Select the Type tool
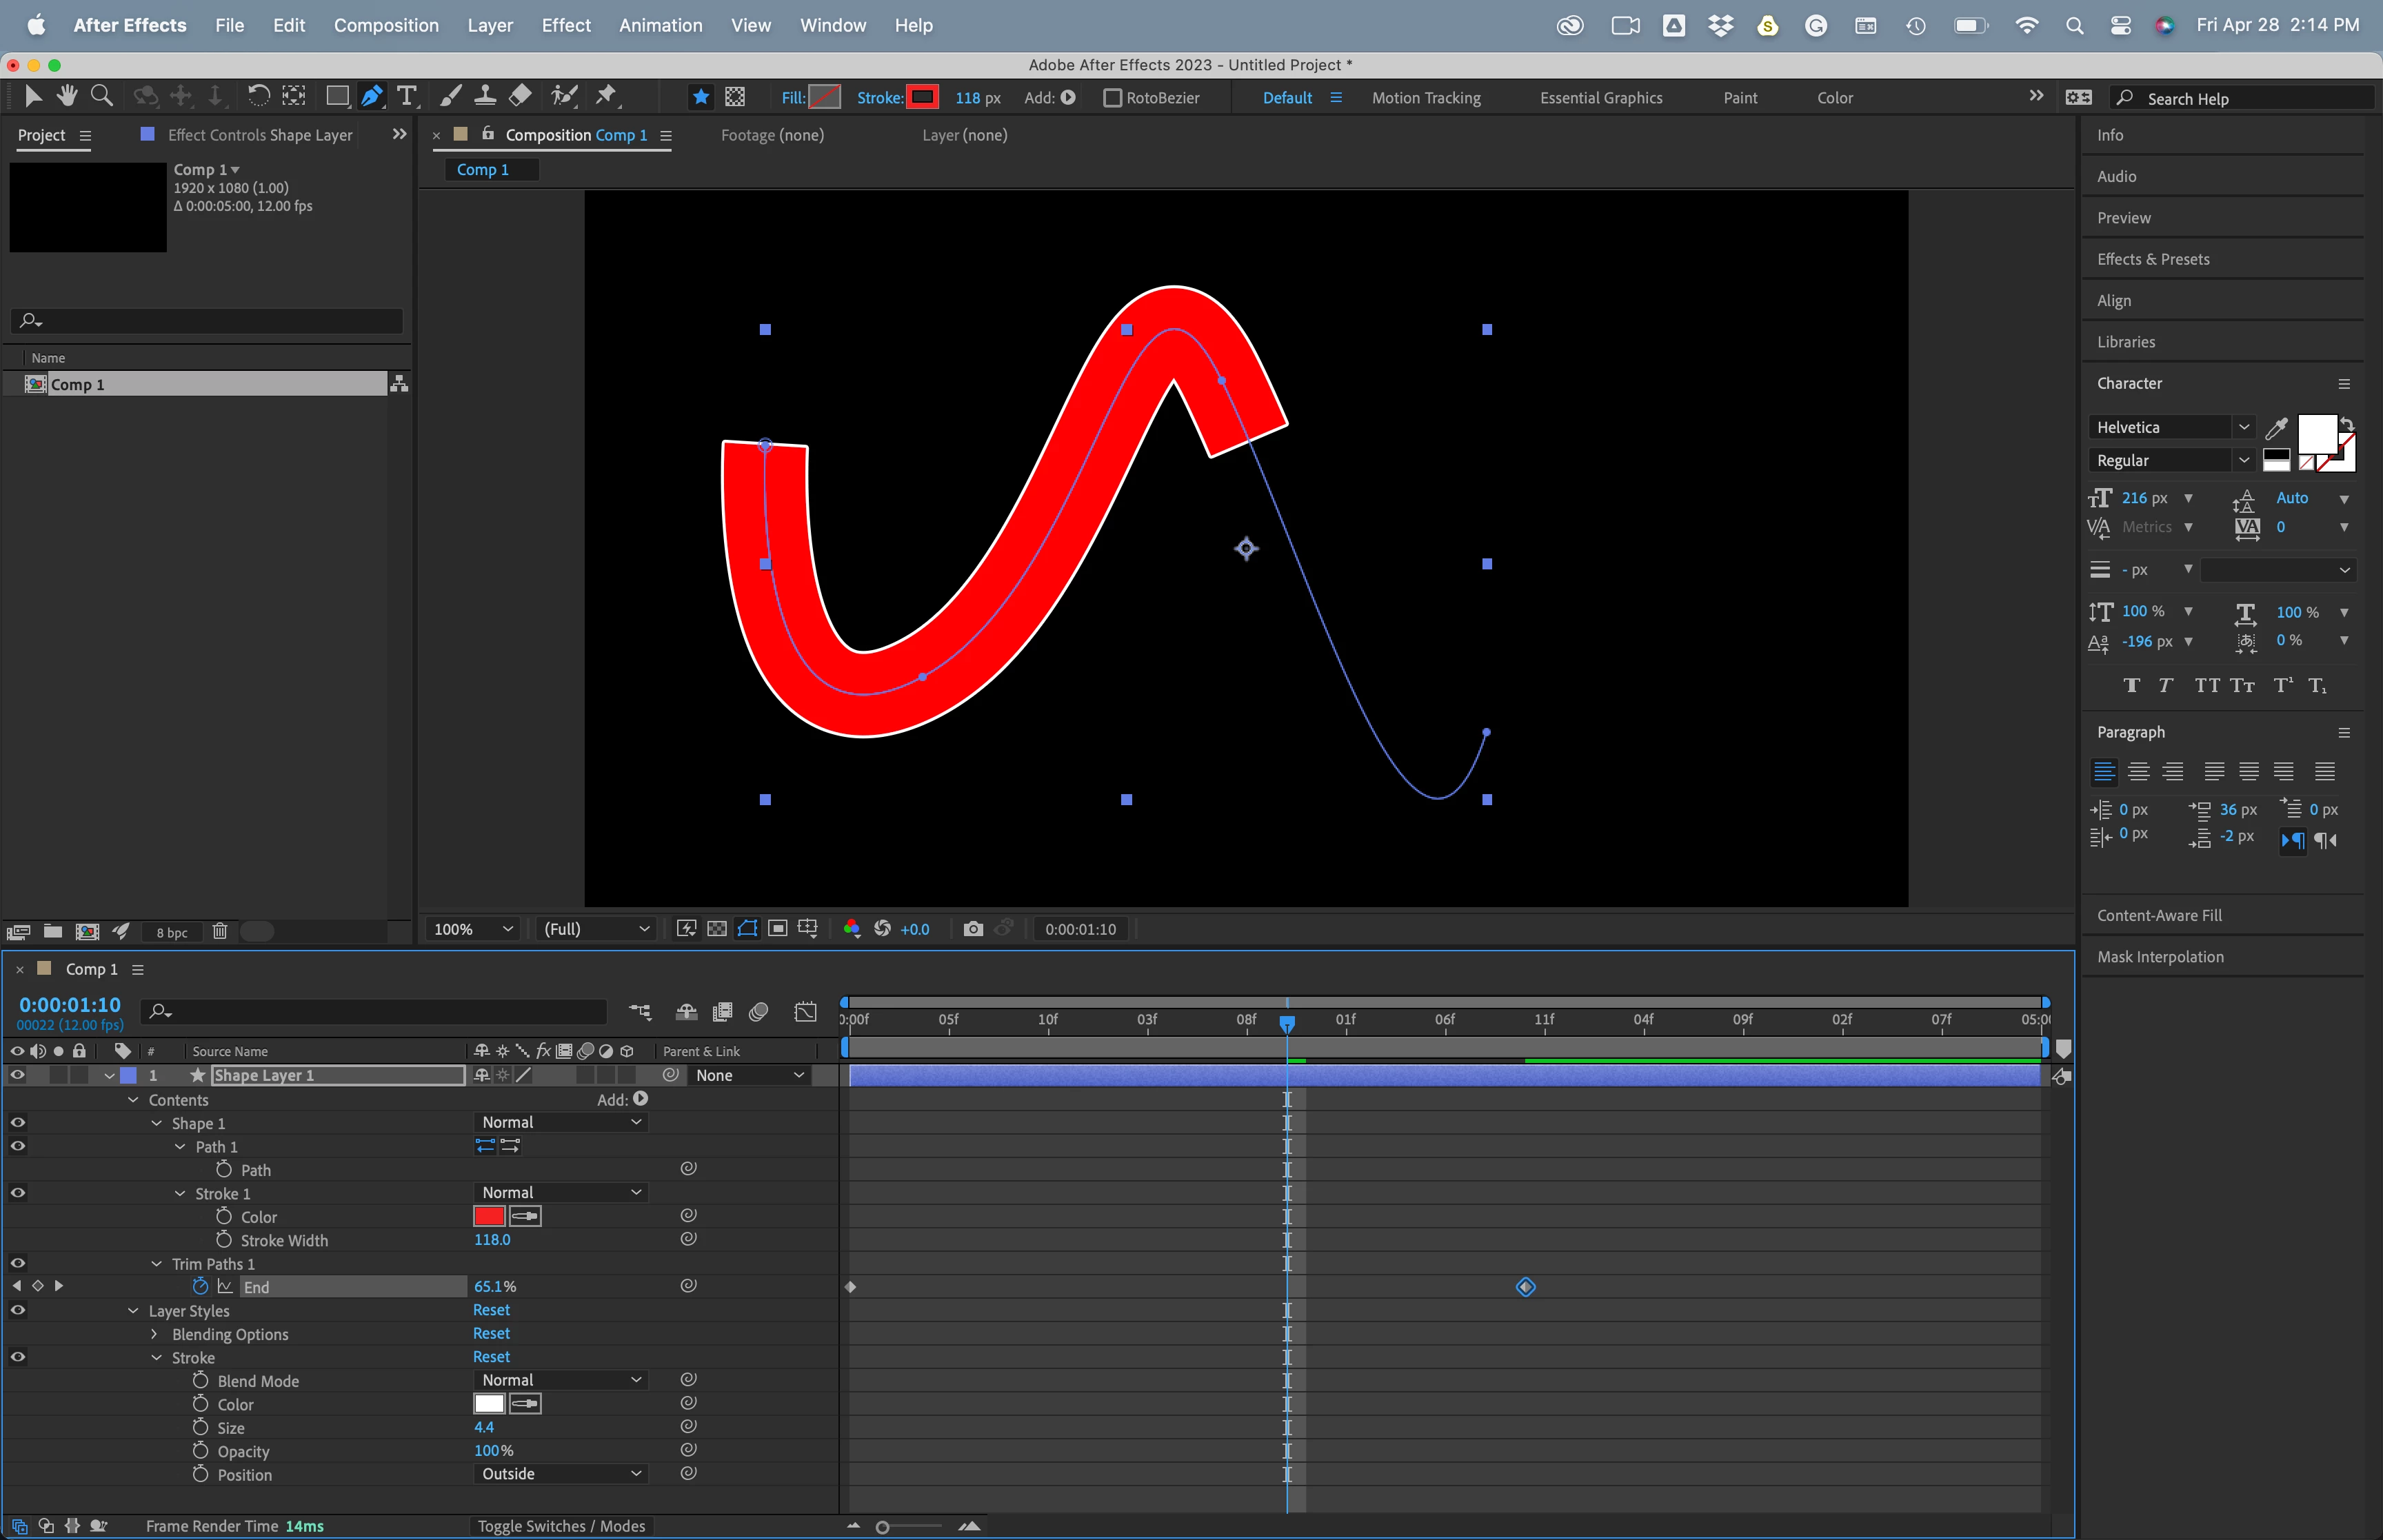 coord(406,96)
